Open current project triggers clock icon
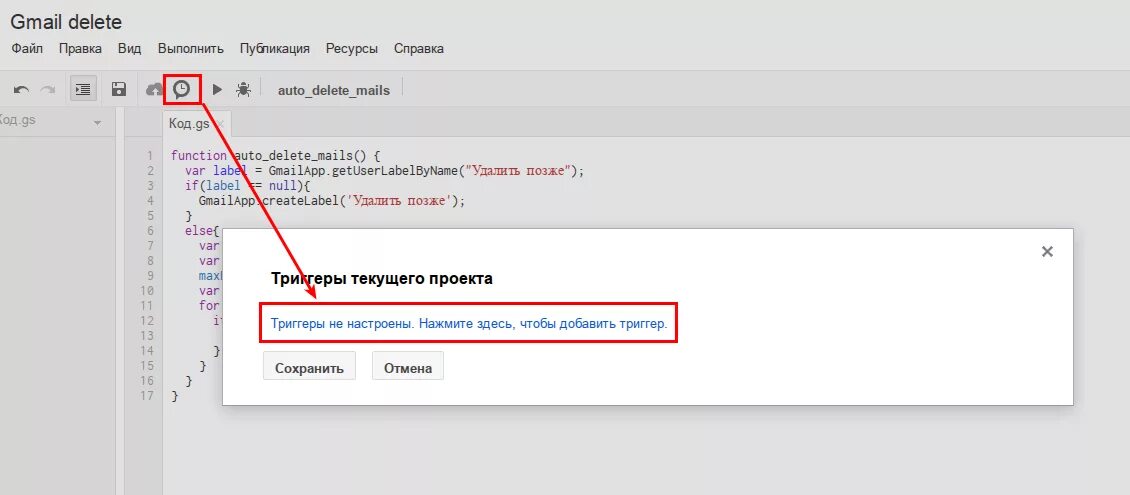Image resolution: width=1130 pixels, height=495 pixels. (182, 89)
